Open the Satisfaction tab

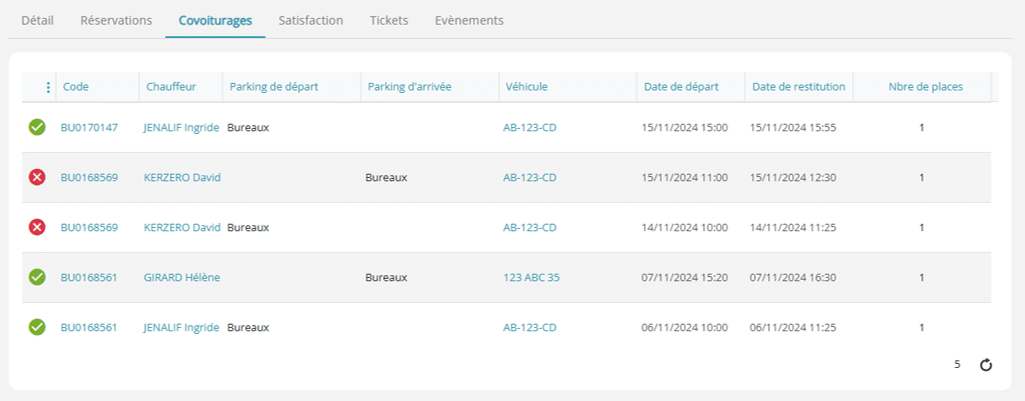coord(311,20)
